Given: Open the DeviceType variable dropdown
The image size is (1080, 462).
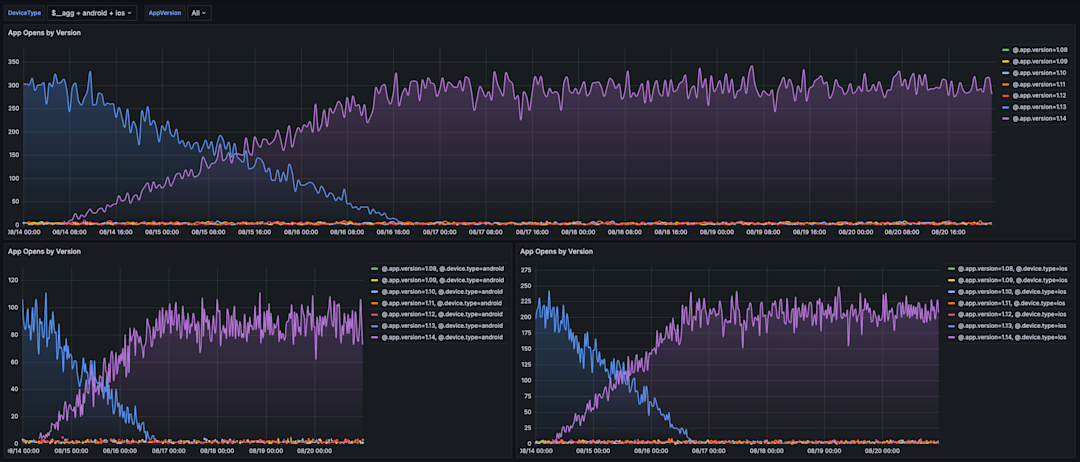Looking at the screenshot, I should pyautogui.click(x=92, y=13).
